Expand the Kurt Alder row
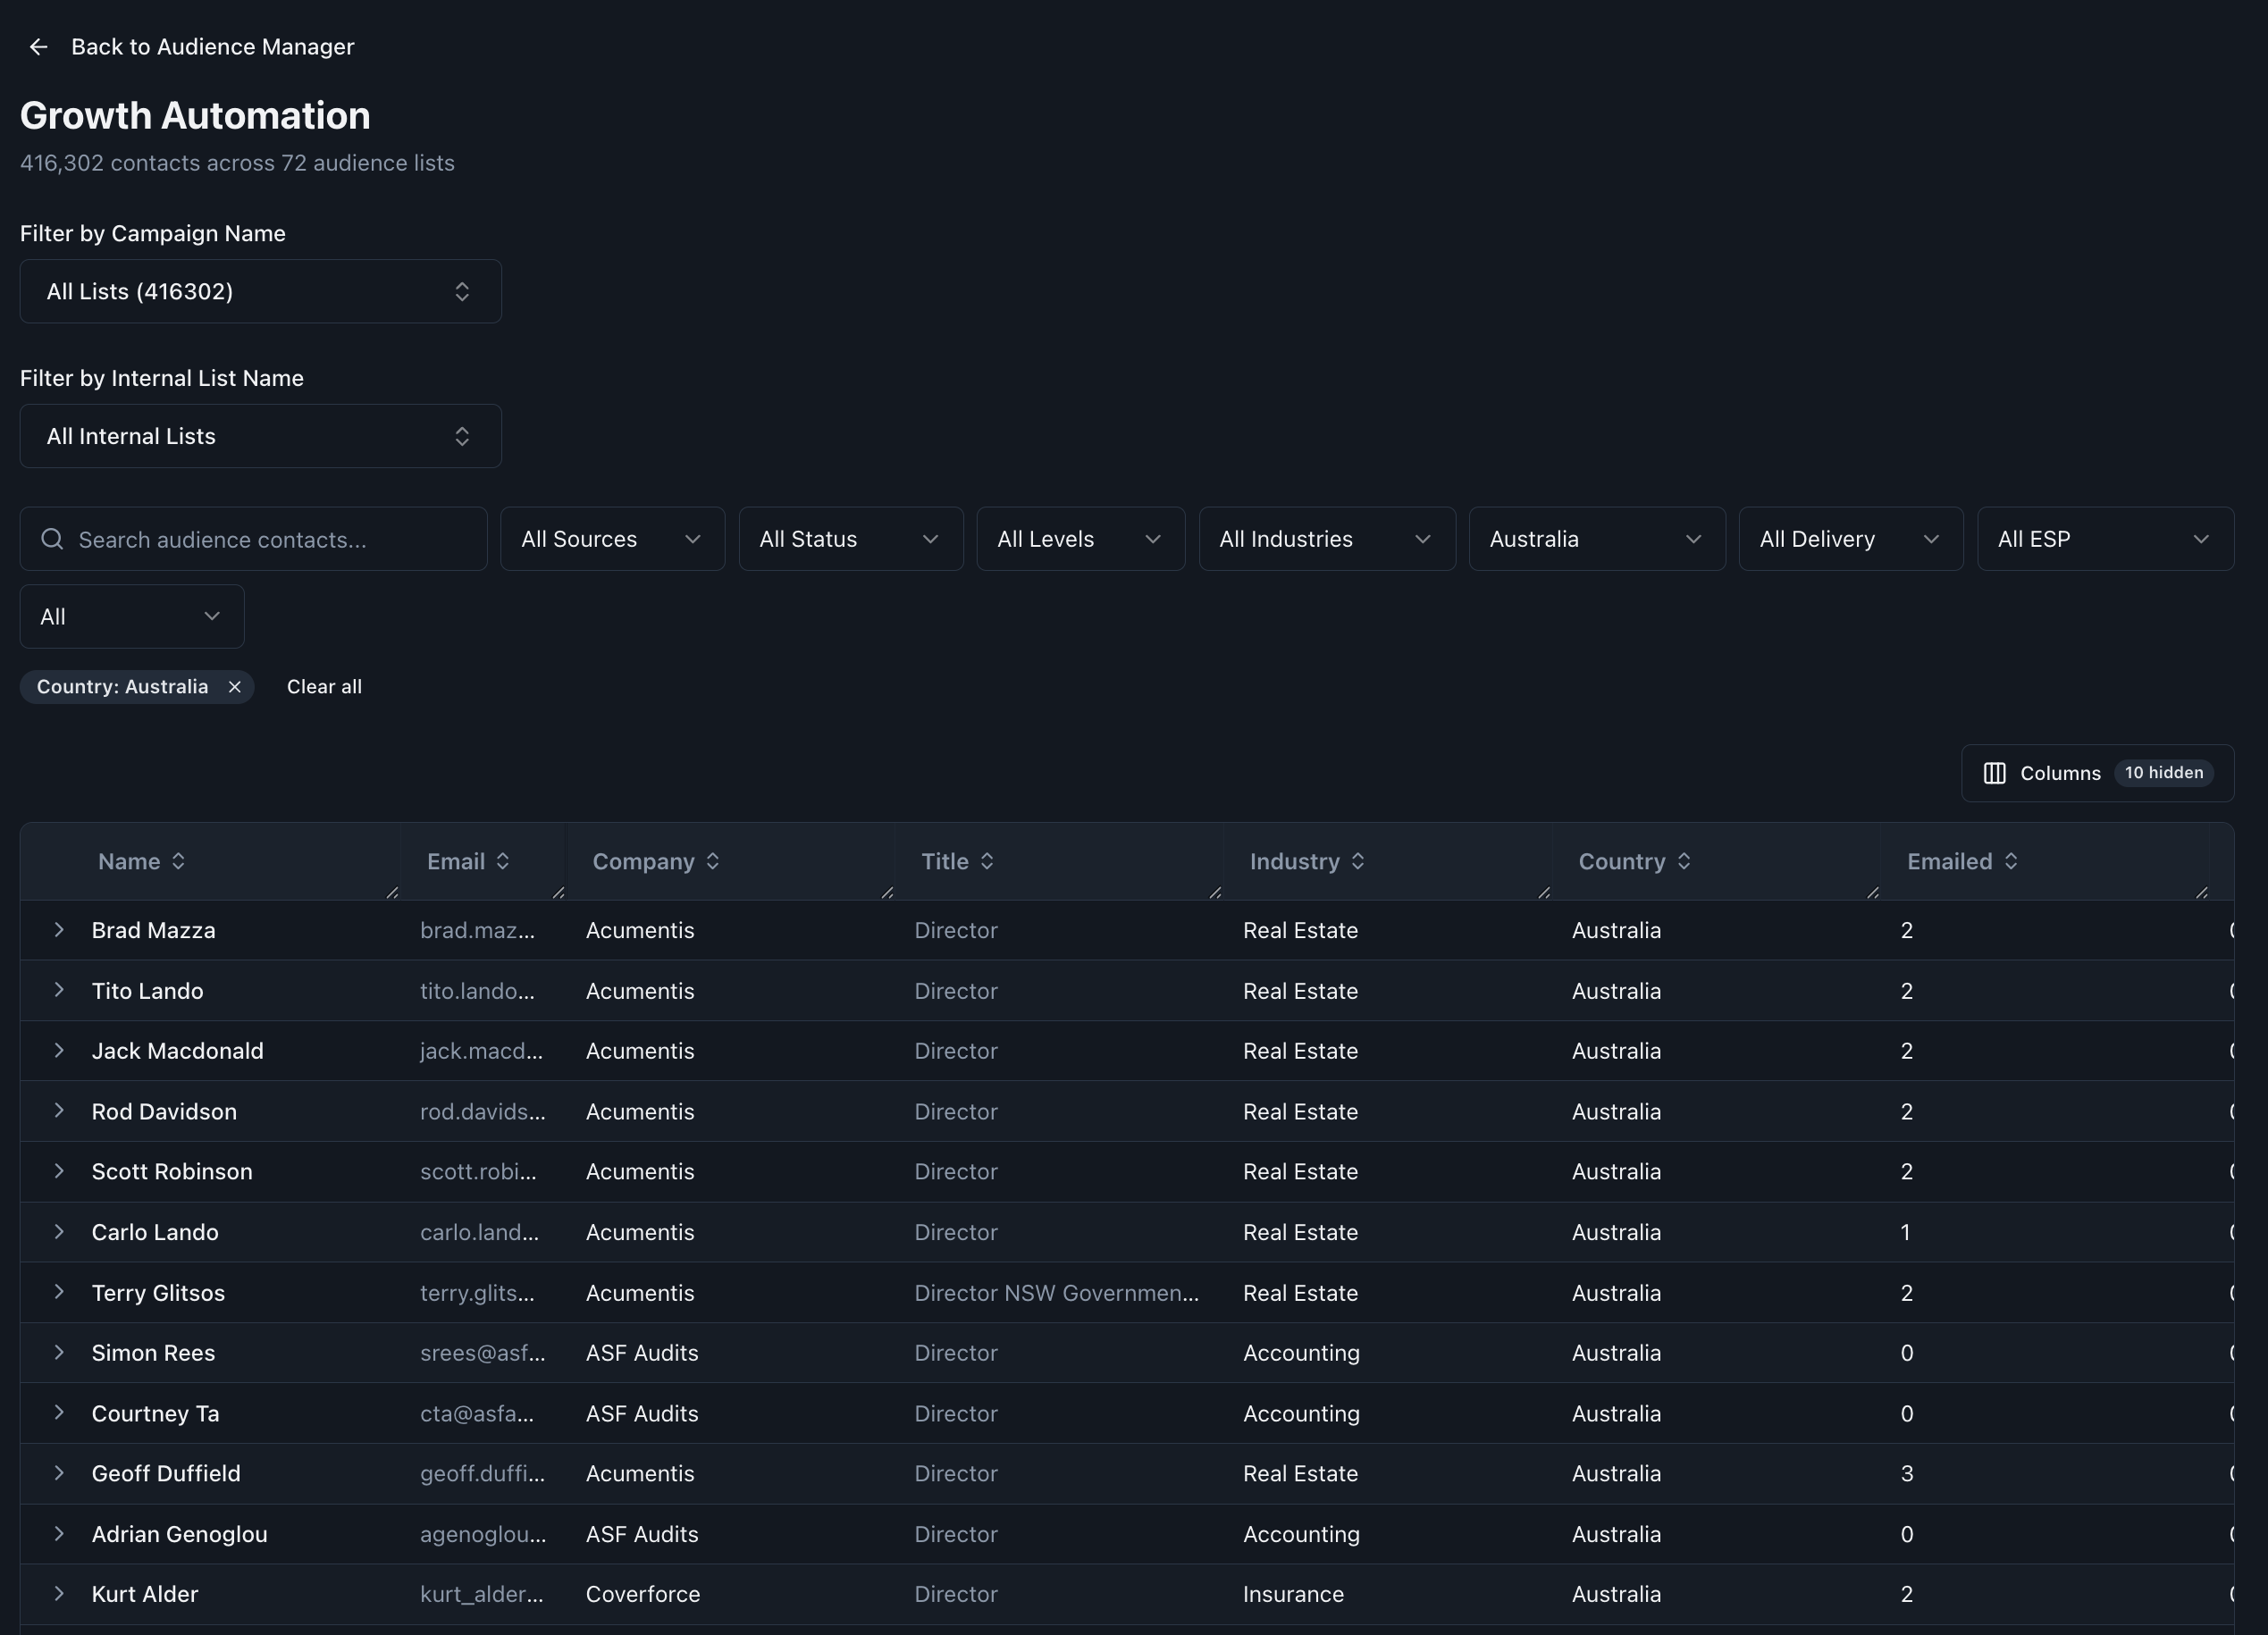Viewport: 2268px width, 1635px height. click(x=59, y=1593)
